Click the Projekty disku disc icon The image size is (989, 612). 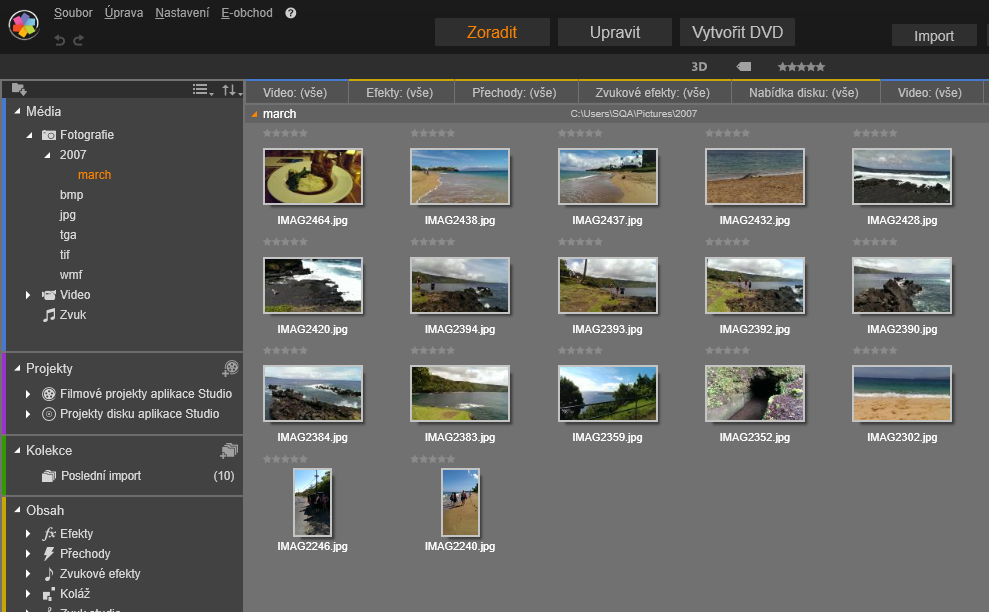pyautogui.click(x=49, y=414)
